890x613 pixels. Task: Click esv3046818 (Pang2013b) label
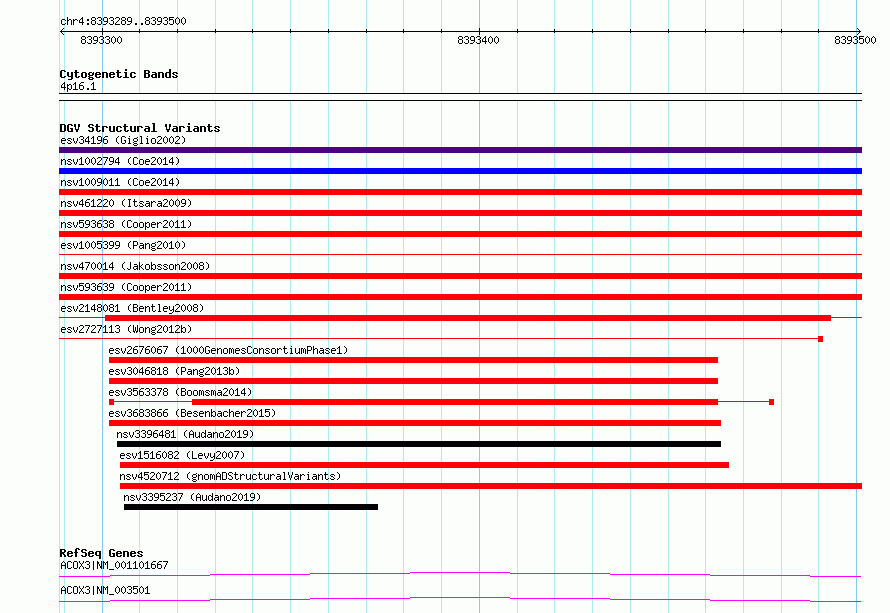174,371
